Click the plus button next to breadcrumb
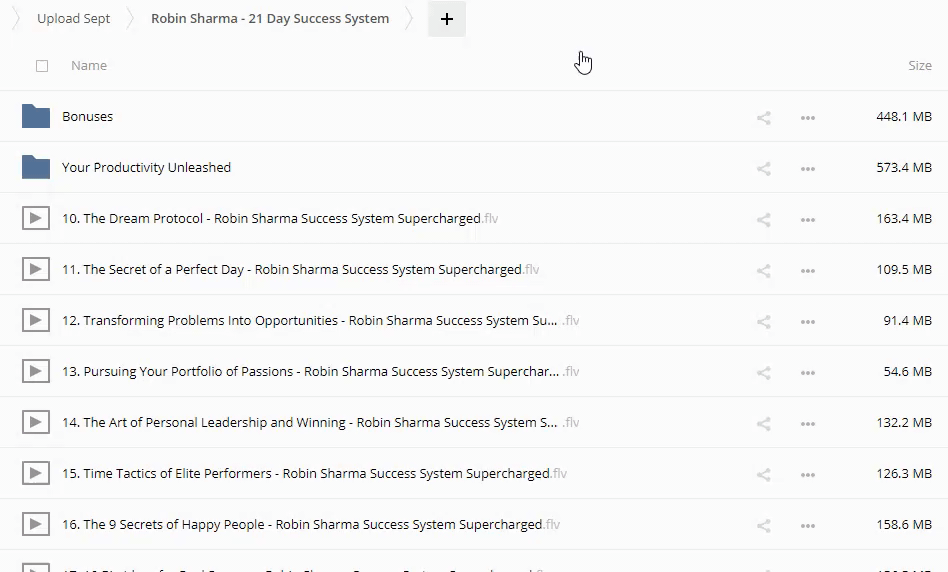 coord(446,19)
